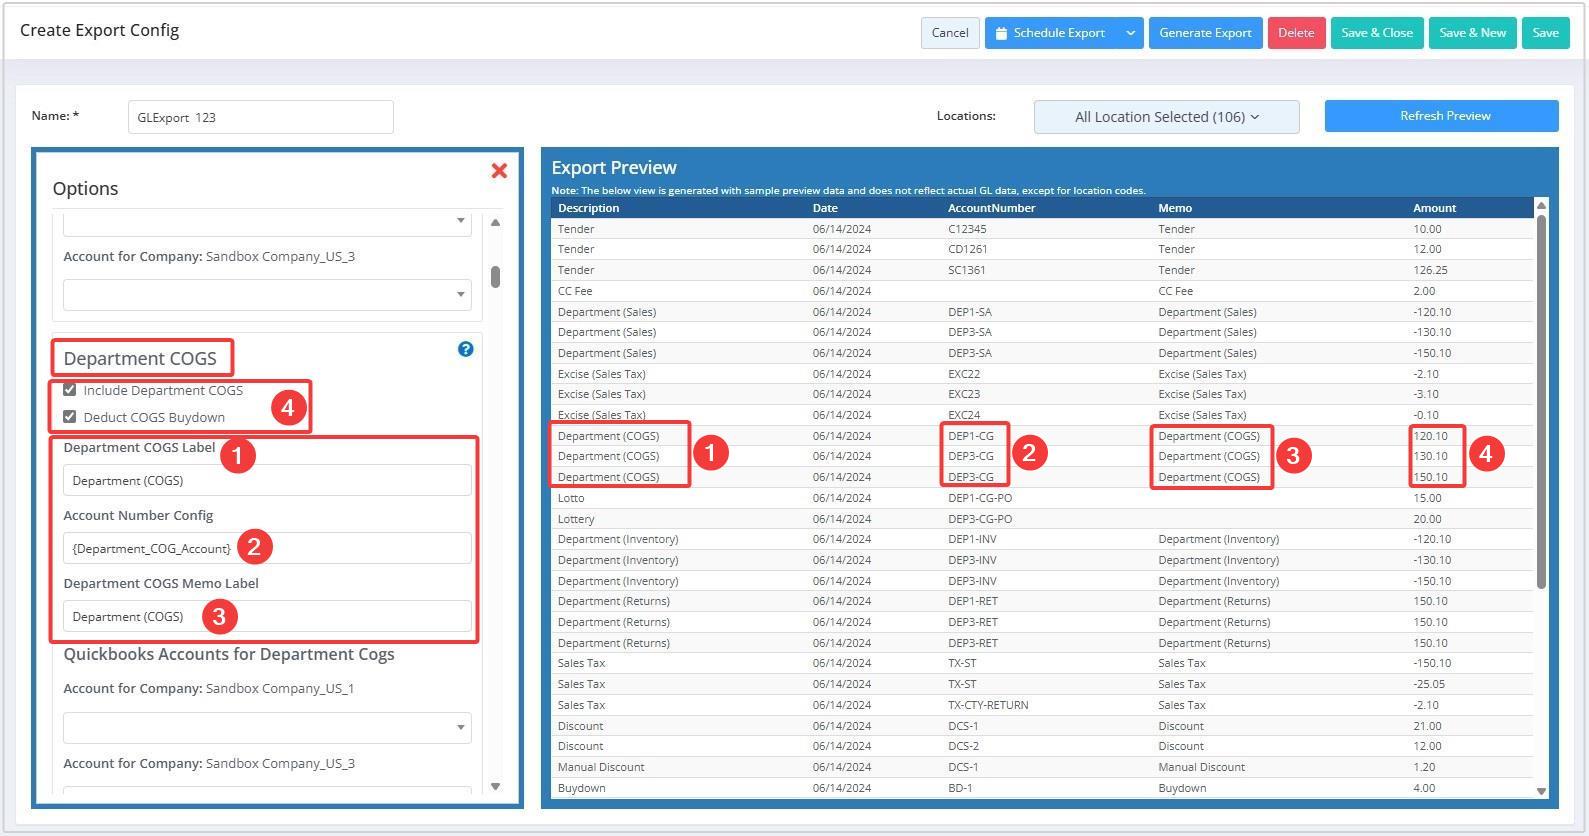Expand Schedule Export dropdown arrow
The image size is (1589, 836).
pyautogui.click(x=1130, y=33)
